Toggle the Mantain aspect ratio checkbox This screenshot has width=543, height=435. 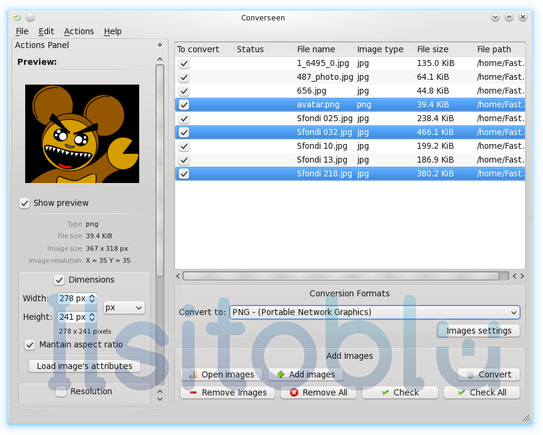coord(30,345)
